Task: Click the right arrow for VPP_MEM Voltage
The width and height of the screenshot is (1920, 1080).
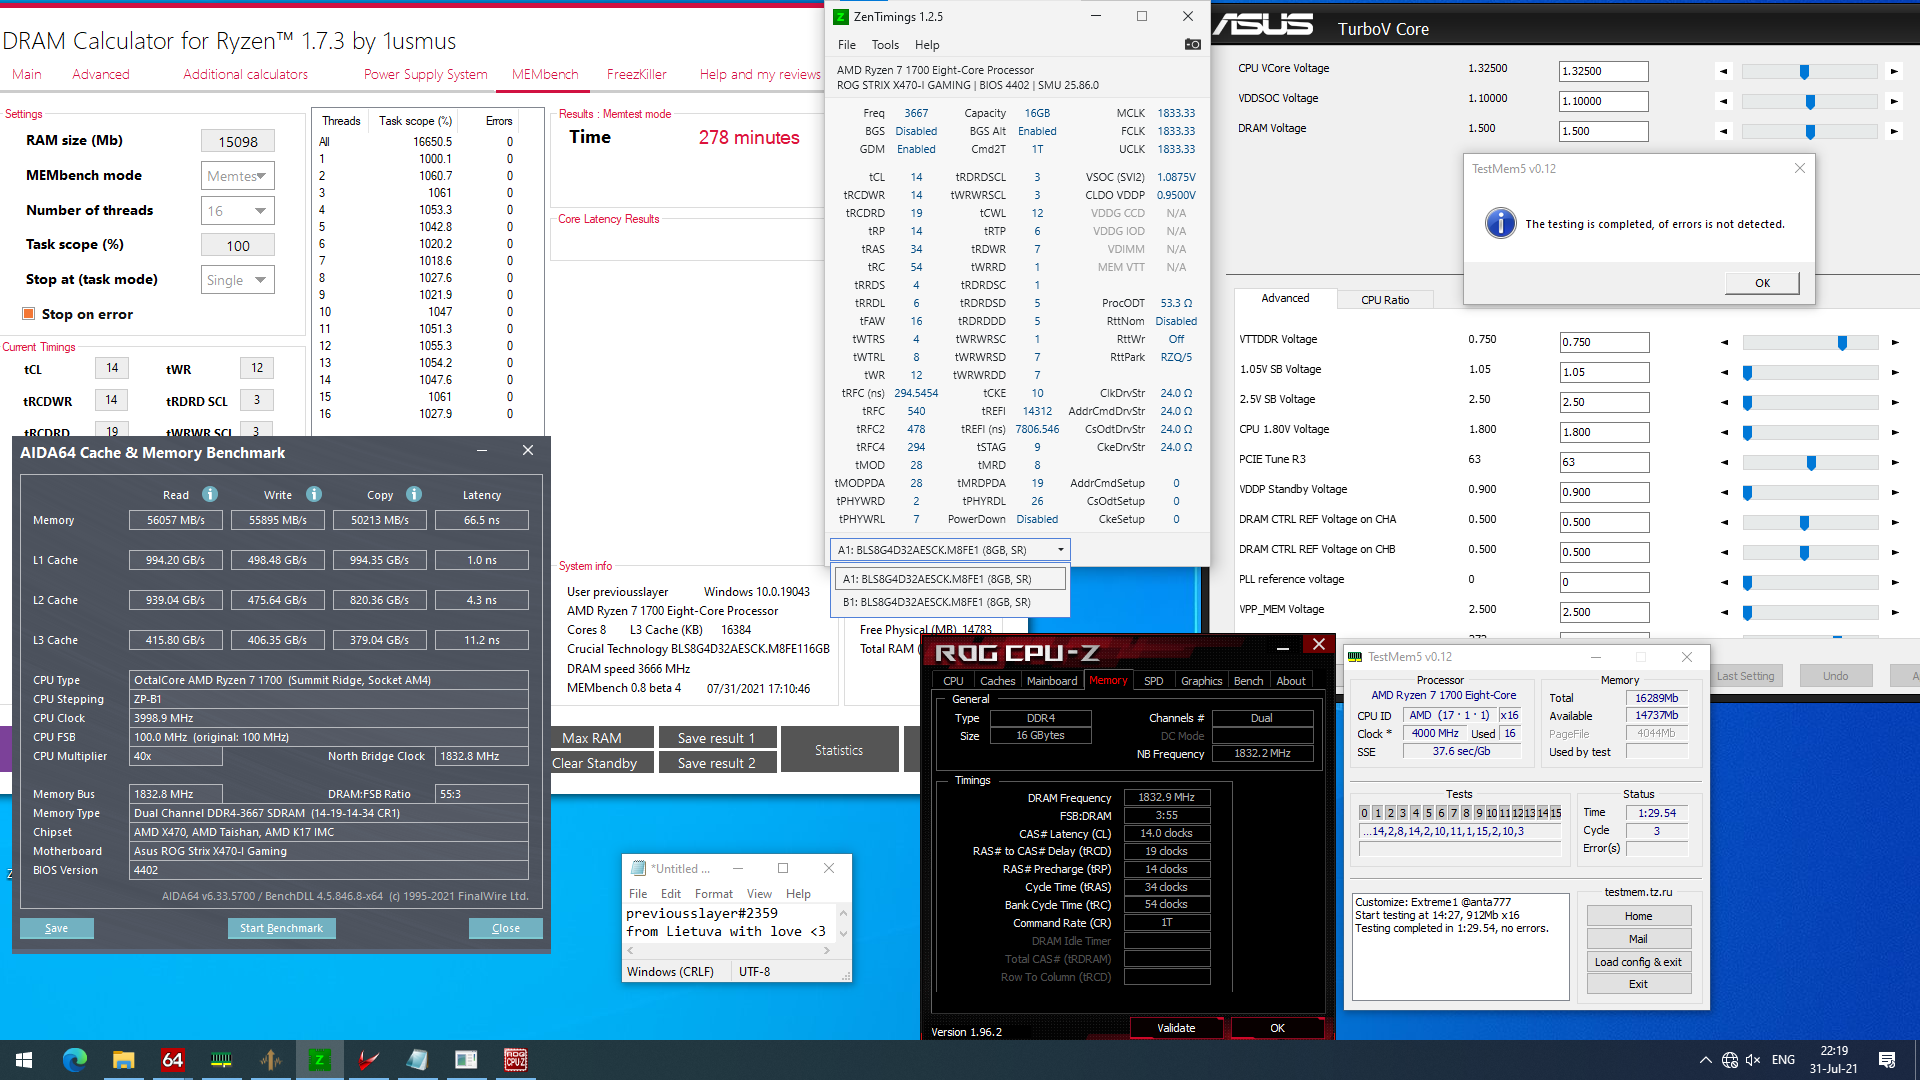Action: (1894, 613)
